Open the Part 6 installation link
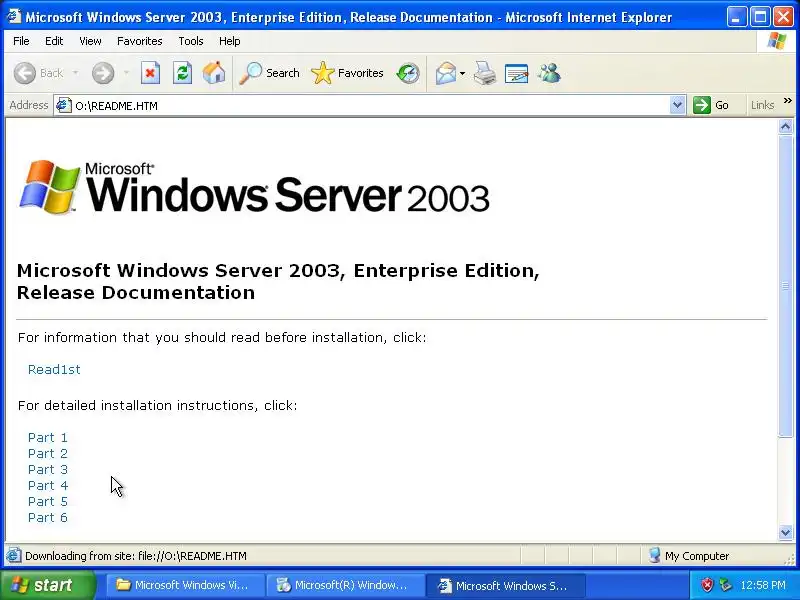This screenshot has width=800, height=600. click(47, 517)
